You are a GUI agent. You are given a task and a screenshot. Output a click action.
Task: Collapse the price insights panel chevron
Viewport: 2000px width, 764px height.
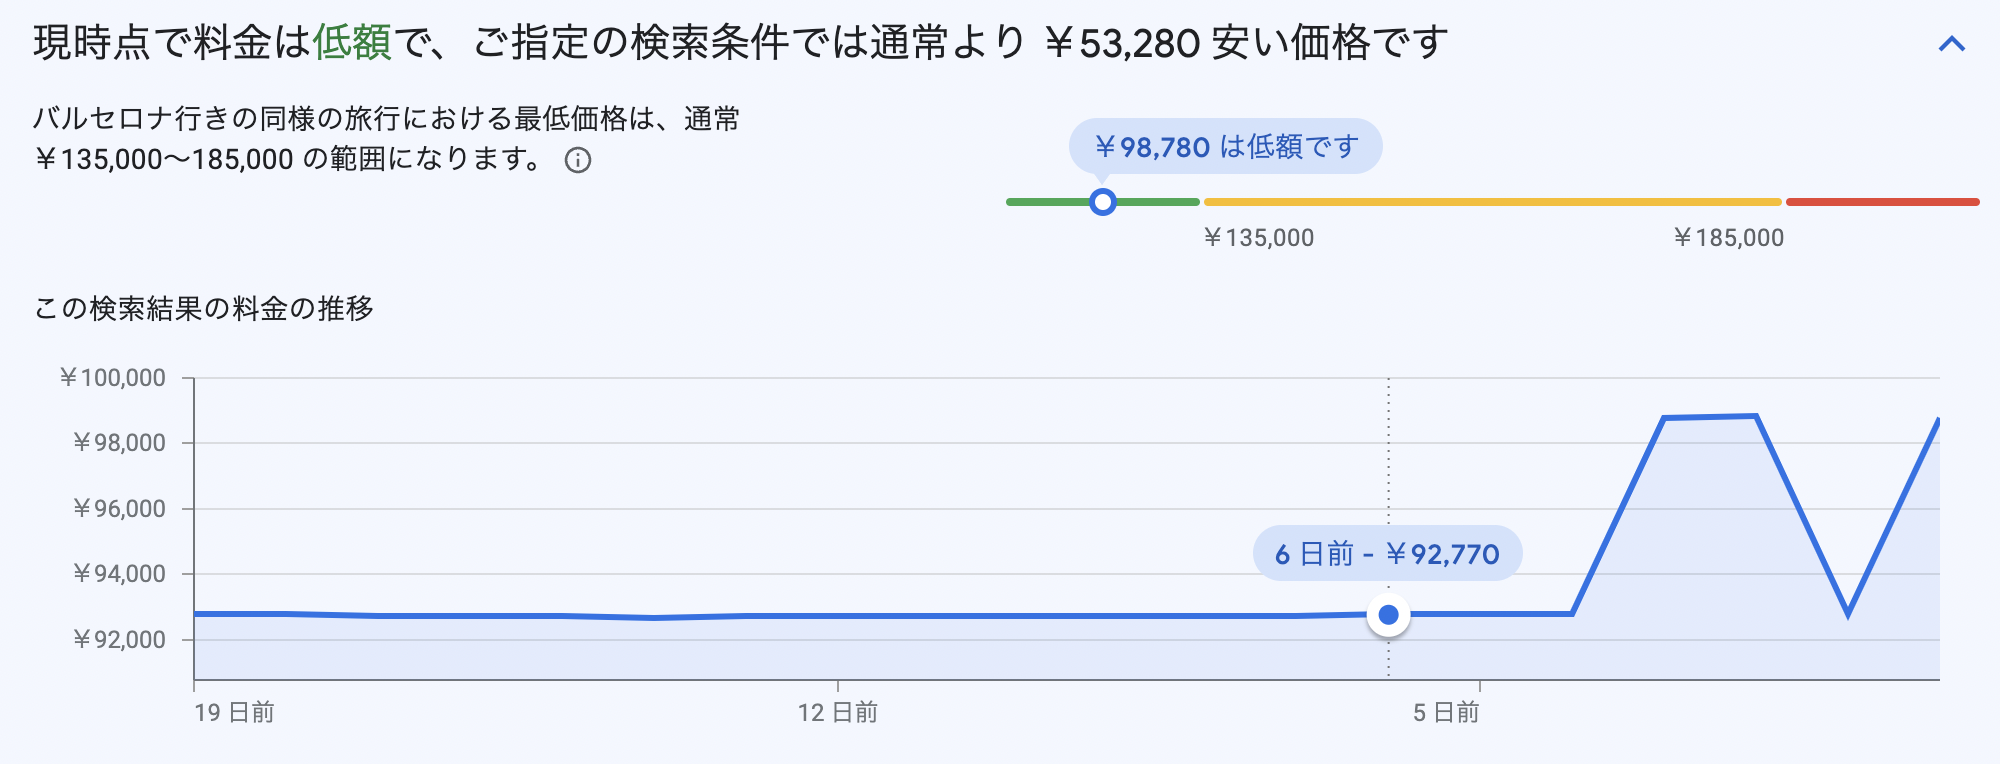coord(1951,44)
